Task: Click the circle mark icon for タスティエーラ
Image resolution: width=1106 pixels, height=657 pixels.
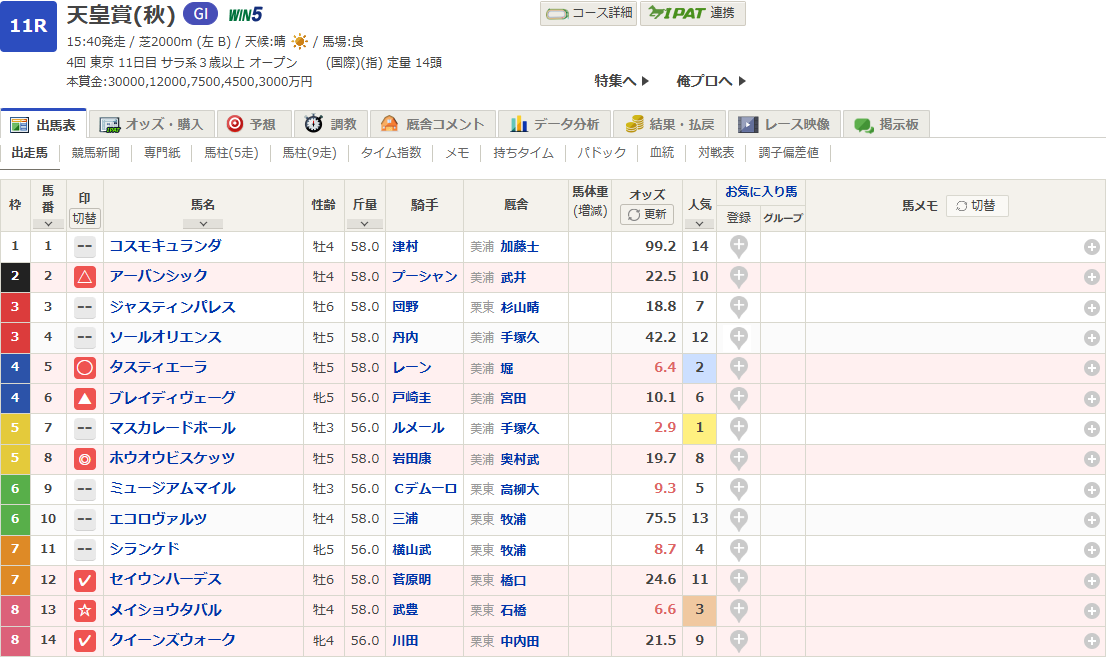Action: (85, 368)
